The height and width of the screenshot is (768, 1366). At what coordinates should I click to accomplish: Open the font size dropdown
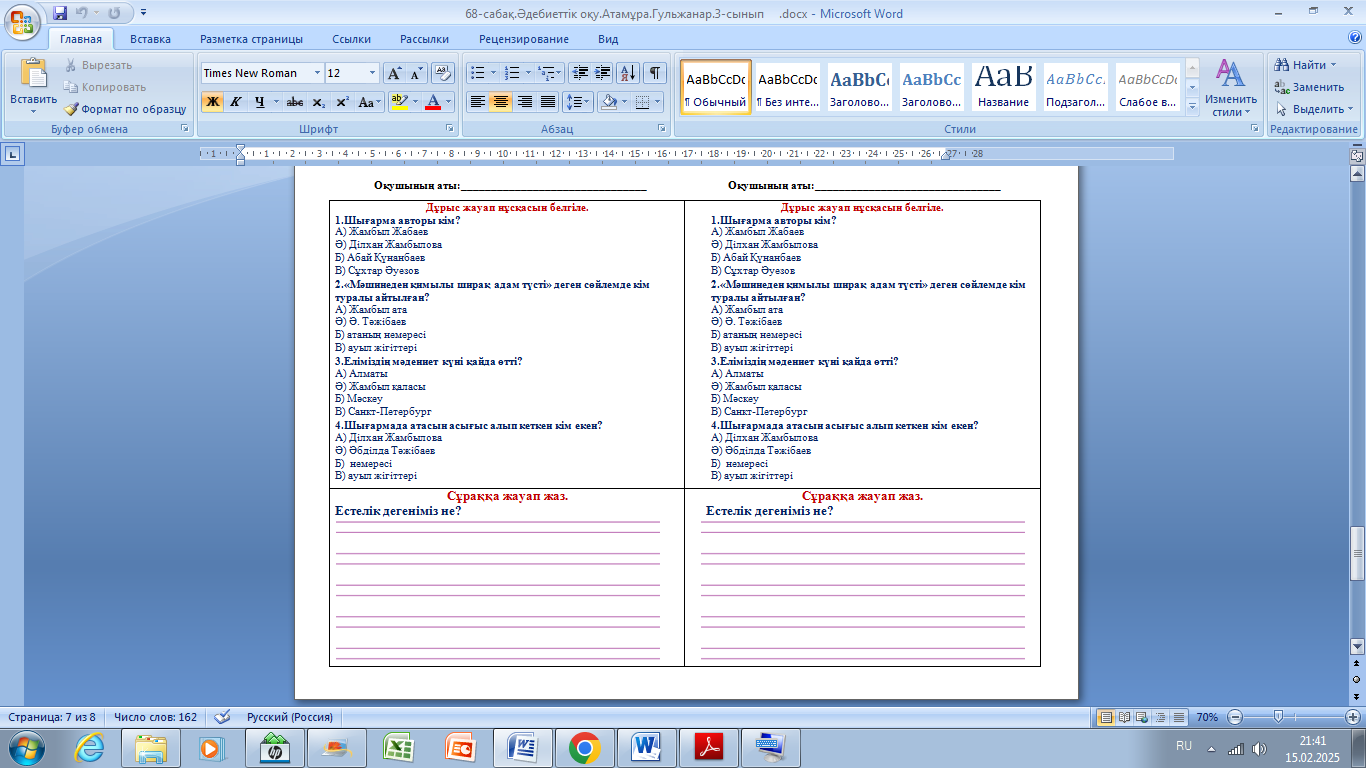(x=373, y=73)
